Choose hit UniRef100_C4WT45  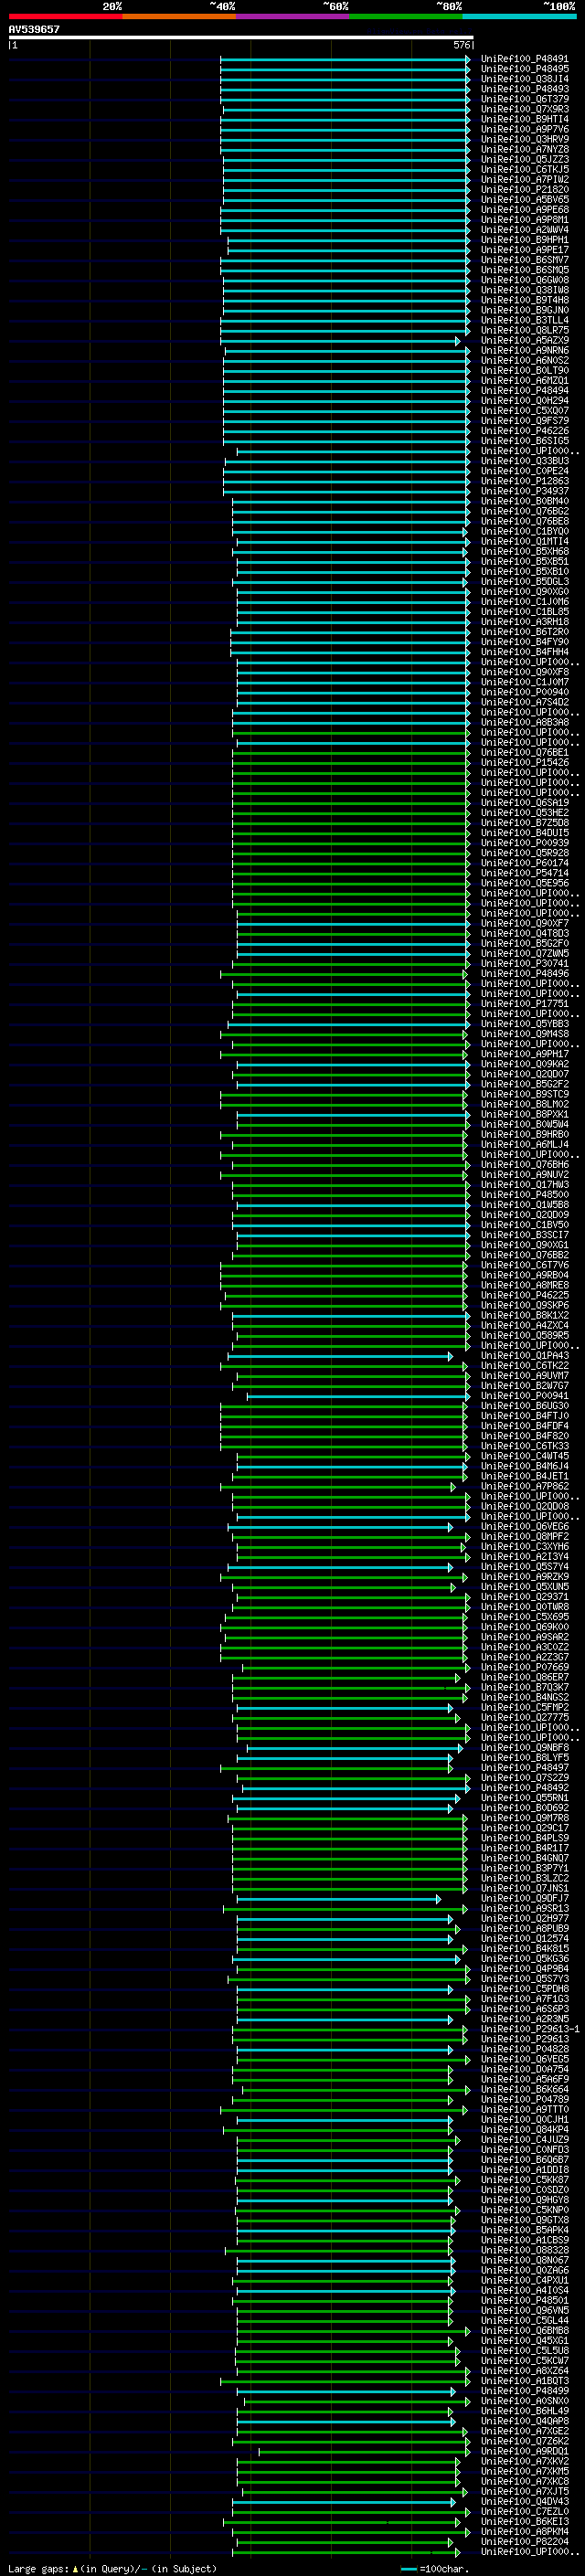(525, 1455)
